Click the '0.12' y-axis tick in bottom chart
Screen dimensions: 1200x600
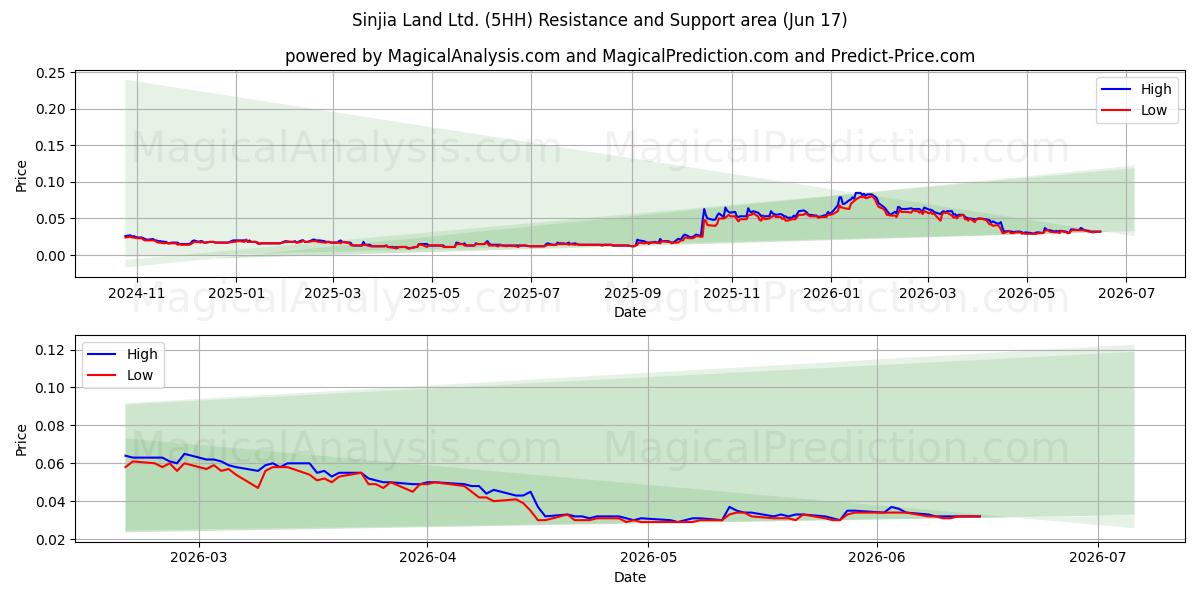click(50, 350)
